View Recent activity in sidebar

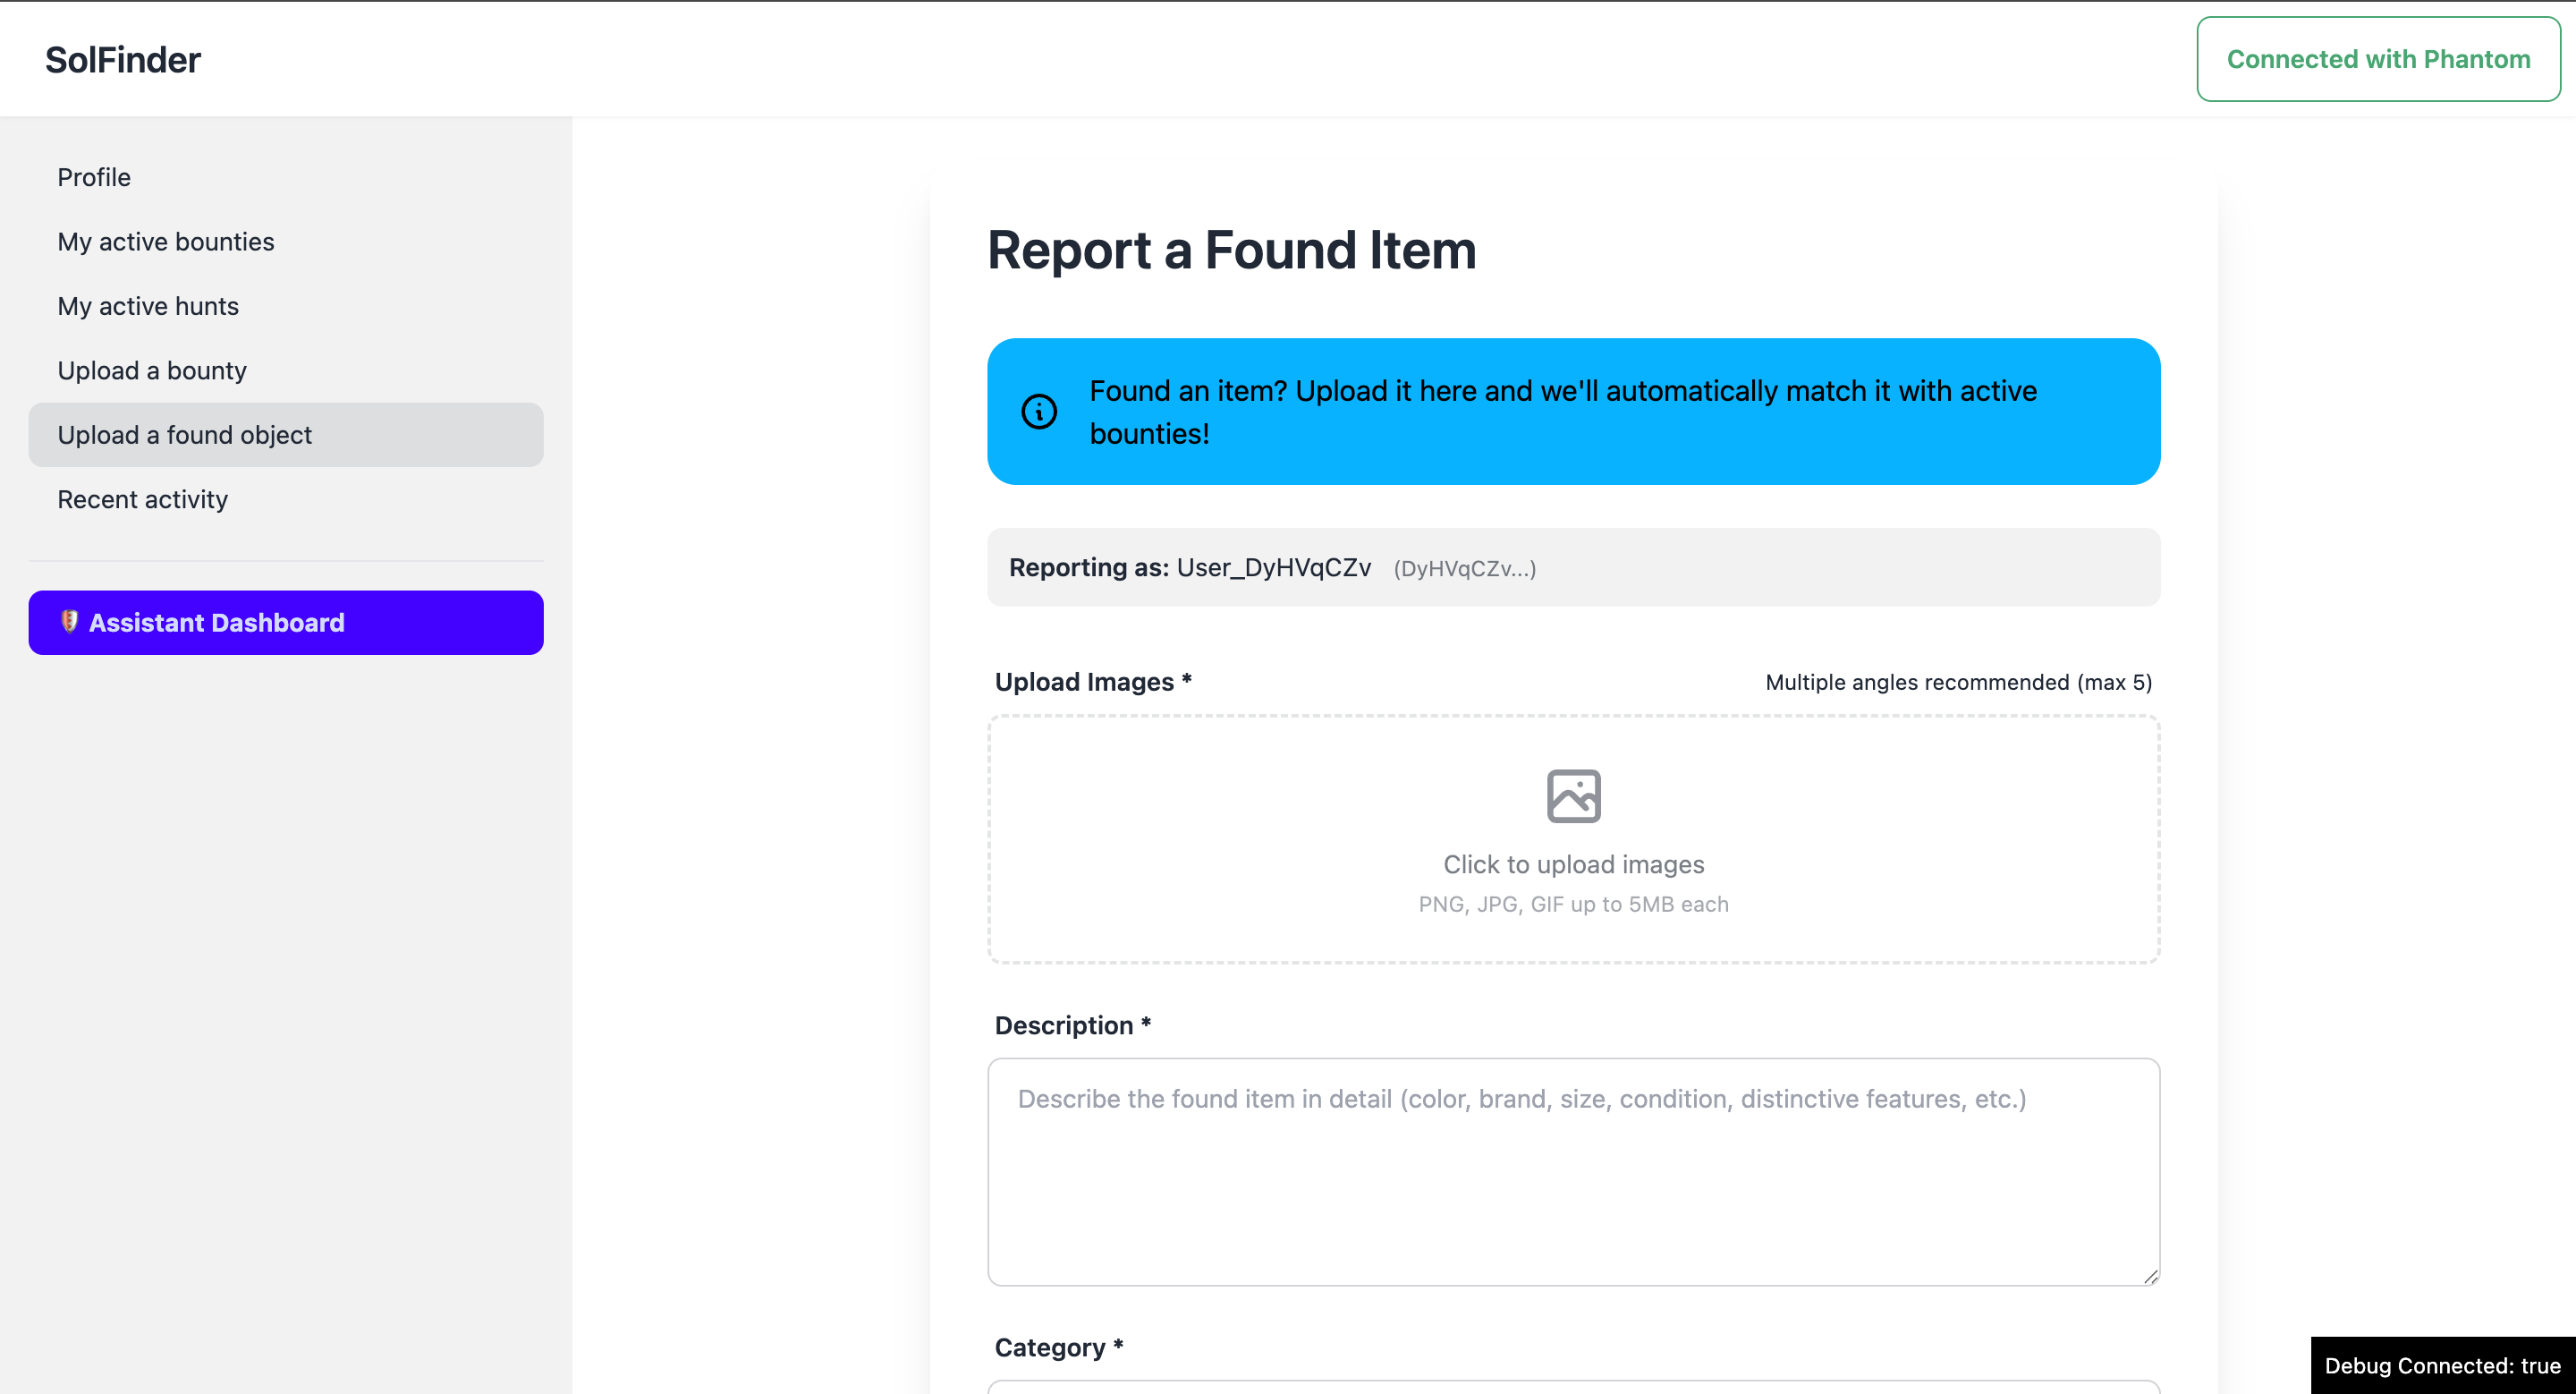pyautogui.click(x=142, y=499)
